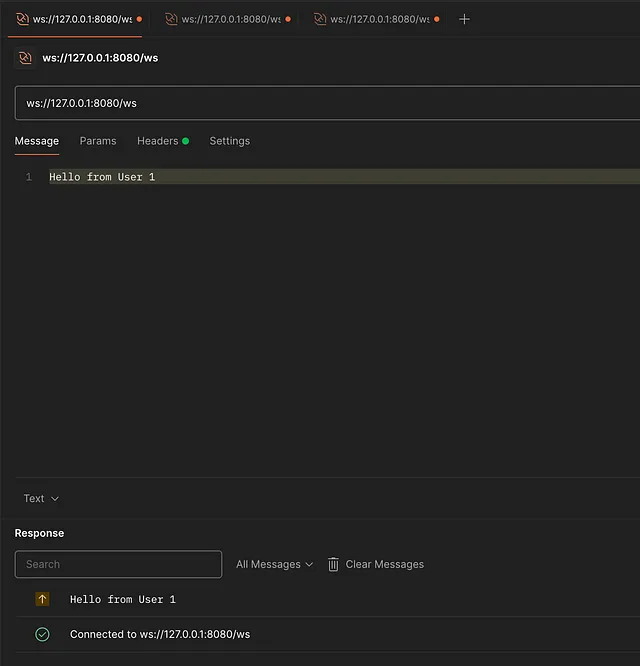This screenshot has width=640, height=666.
Task: Go to the Settings tab
Action: pyautogui.click(x=229, y=141)
